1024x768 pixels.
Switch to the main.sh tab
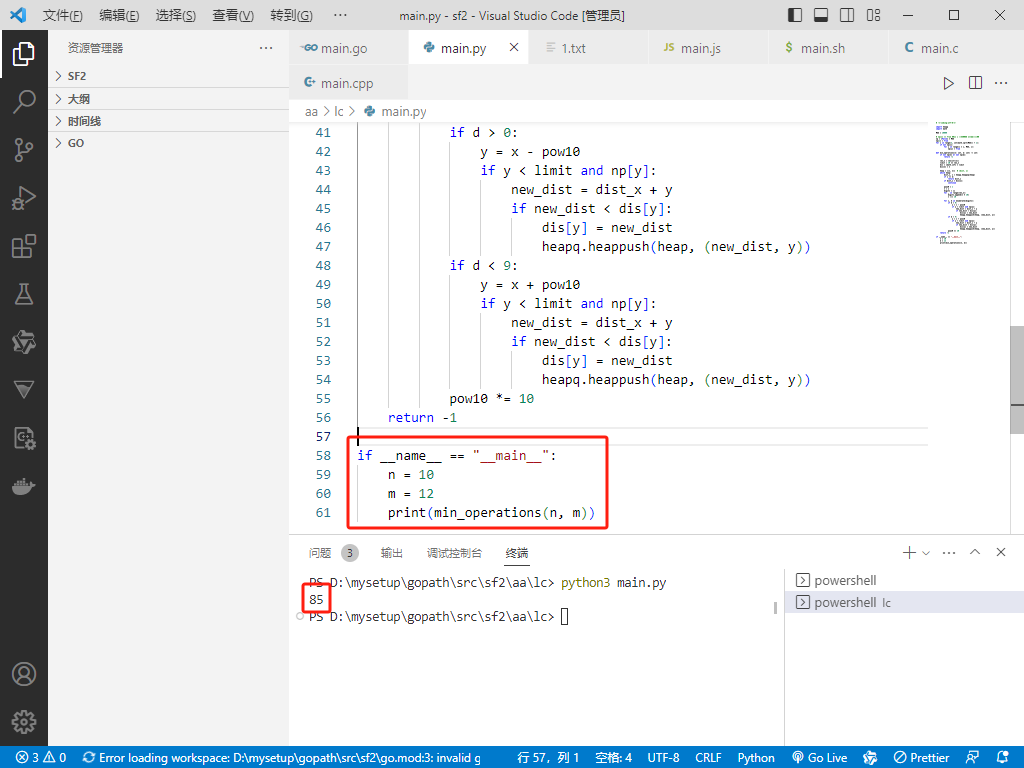[829, 48]
